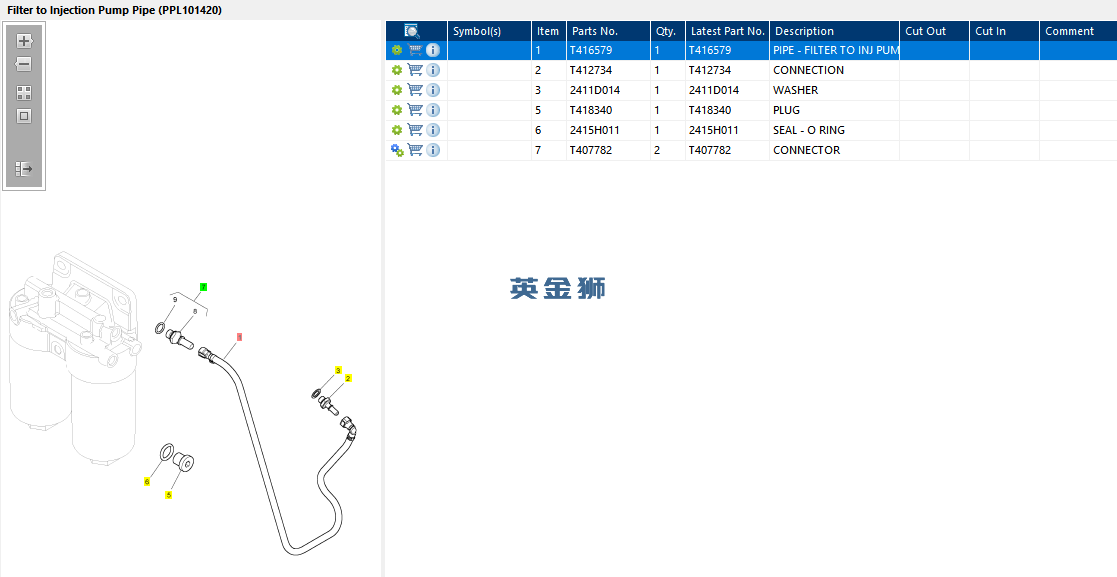This screenshot has height=577, width=1117.
Task: Add T412734 CONNECTION to cart
Action: click(415, 70)
